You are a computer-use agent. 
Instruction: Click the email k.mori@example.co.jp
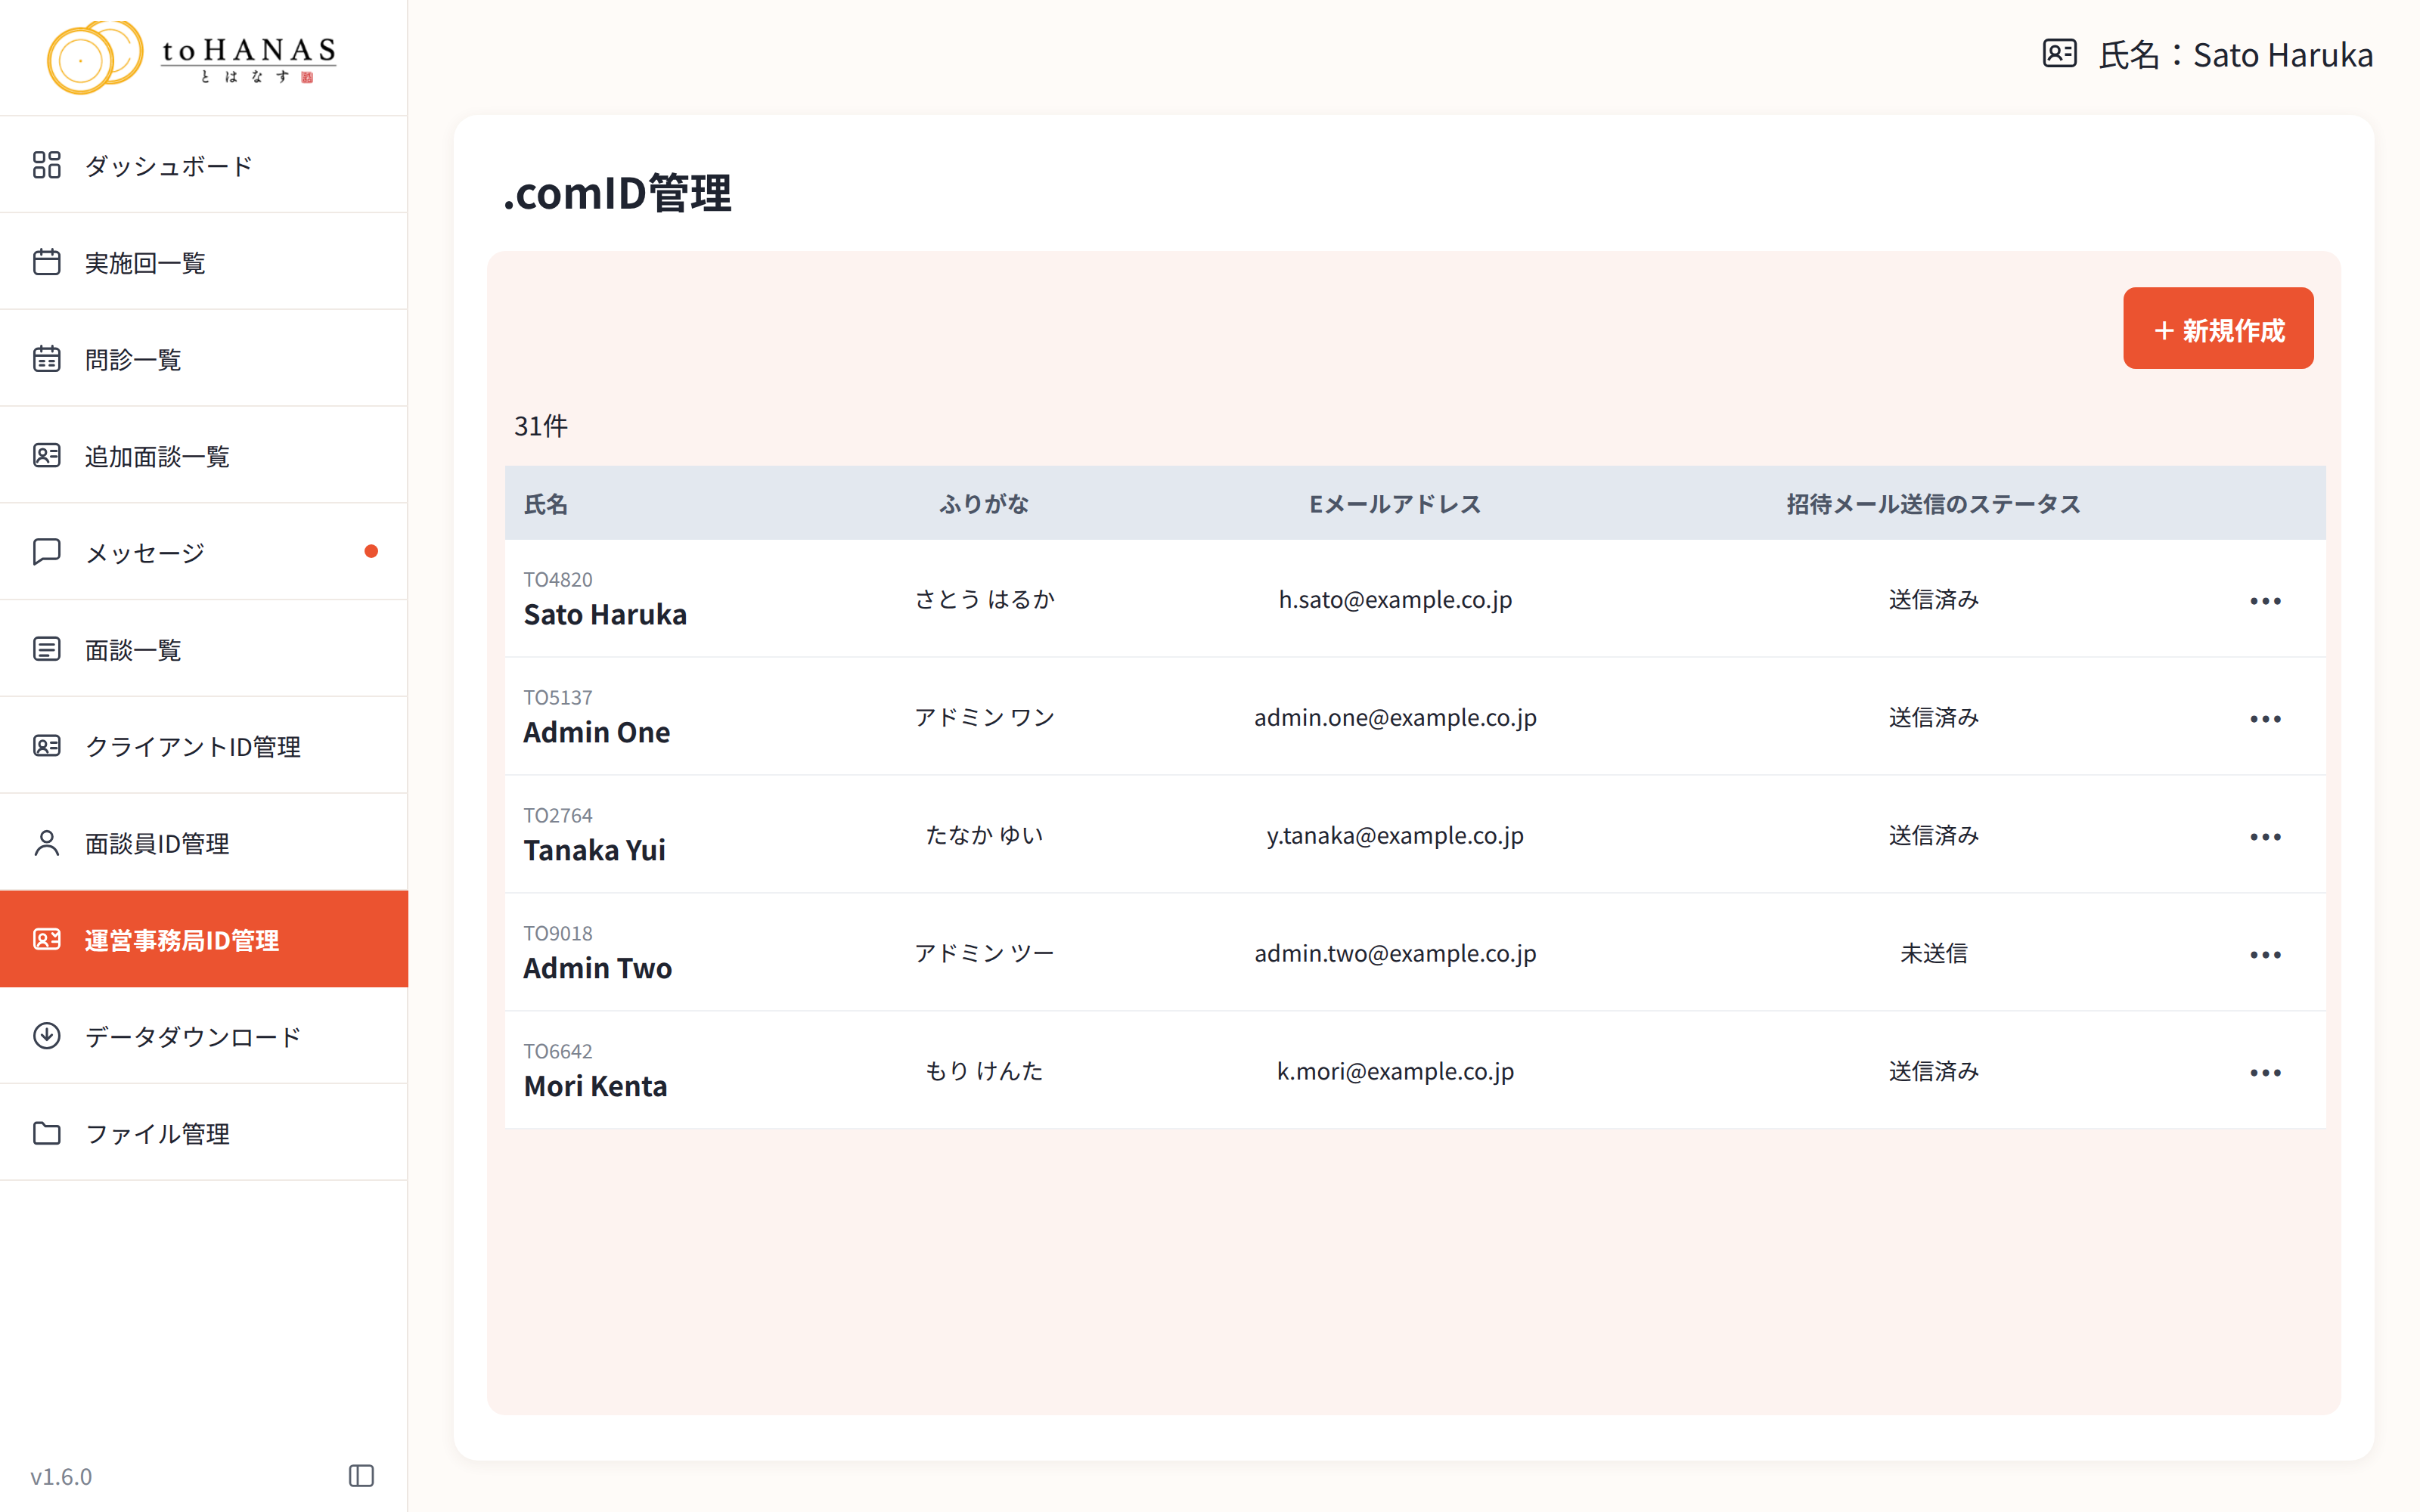click(x=1395, y=1071)
